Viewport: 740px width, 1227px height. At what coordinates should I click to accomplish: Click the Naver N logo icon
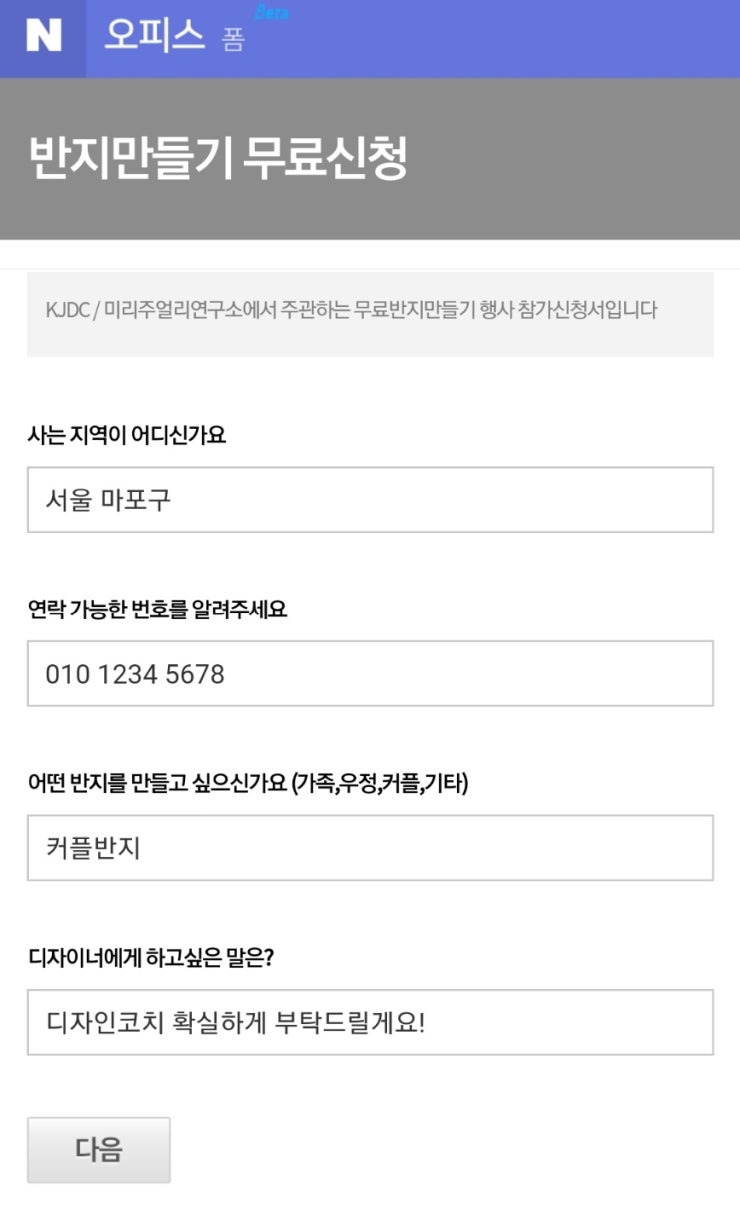point(43,37)
